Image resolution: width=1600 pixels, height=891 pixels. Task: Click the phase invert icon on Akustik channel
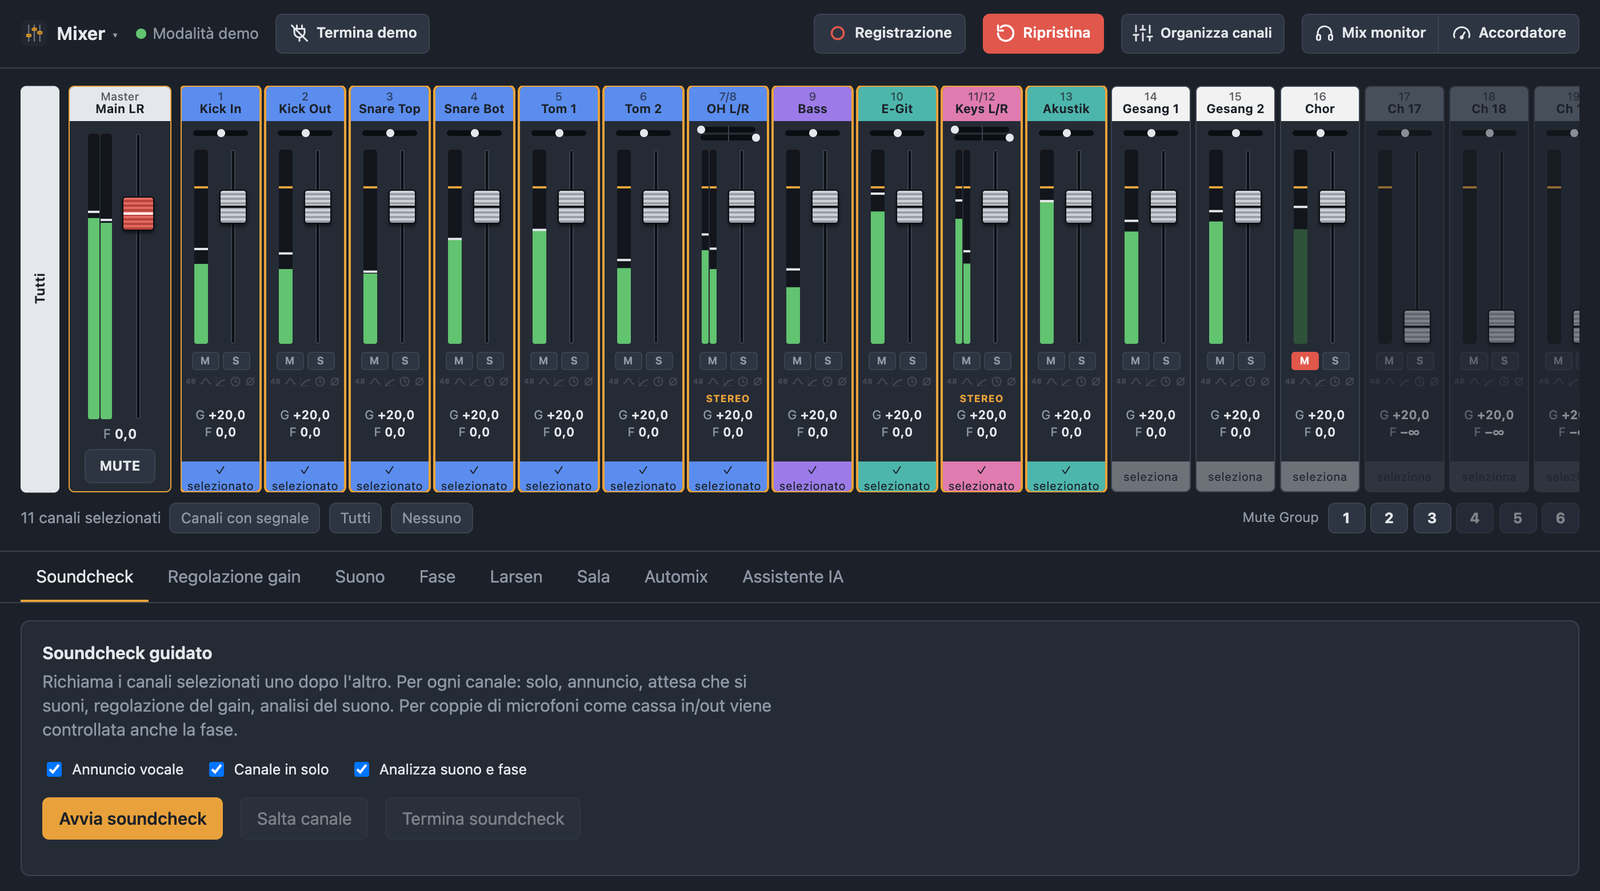tap(1096, 381)
